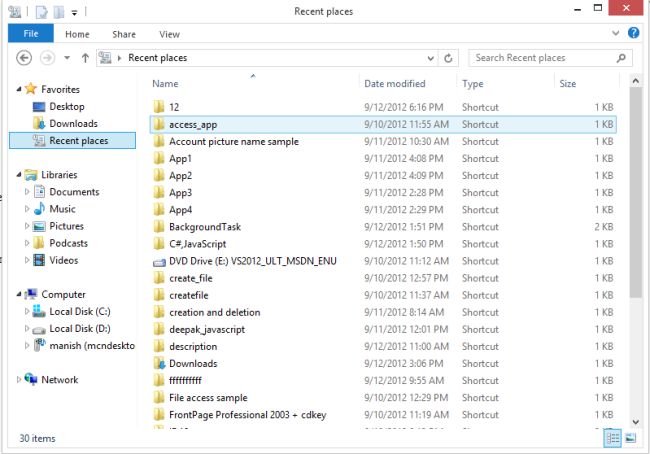Click the Videos library film icon

coord(39,260)
